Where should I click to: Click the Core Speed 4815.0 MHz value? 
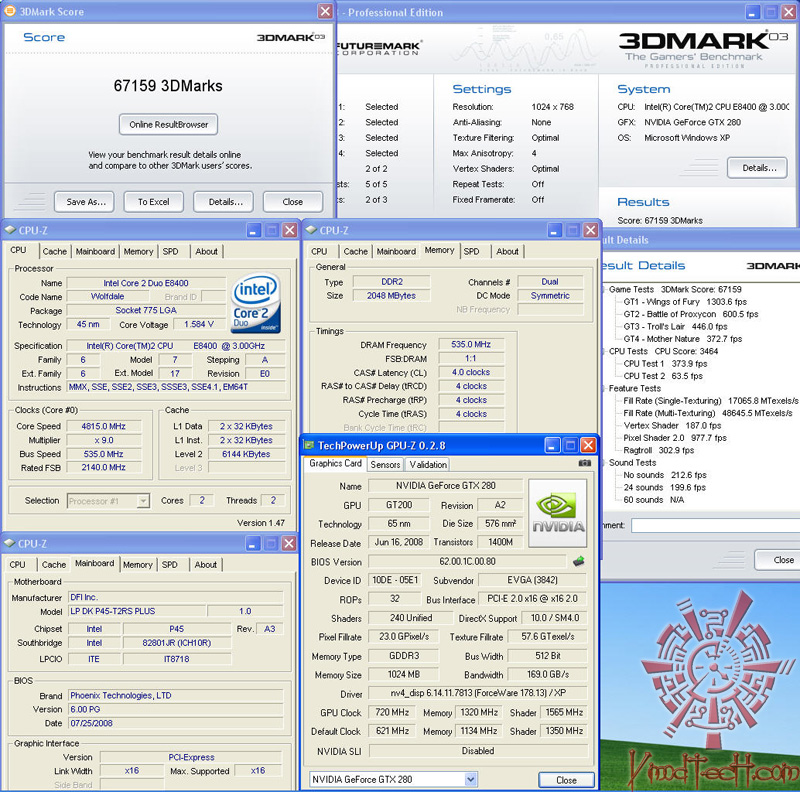(x=104, y=426)
